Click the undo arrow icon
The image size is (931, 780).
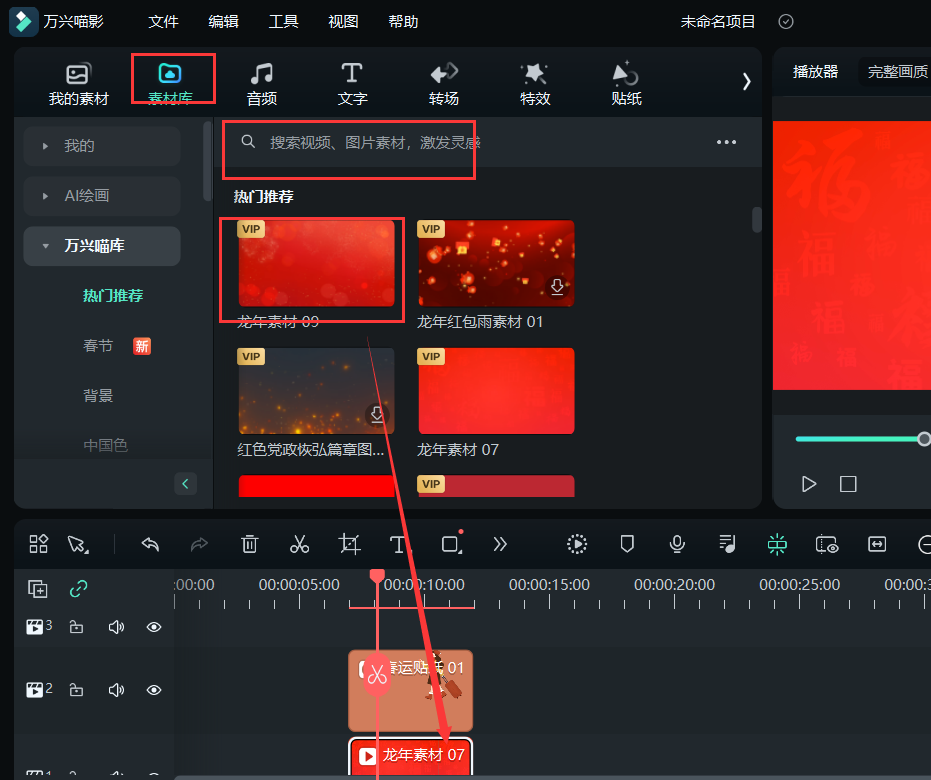coord(151,544)
